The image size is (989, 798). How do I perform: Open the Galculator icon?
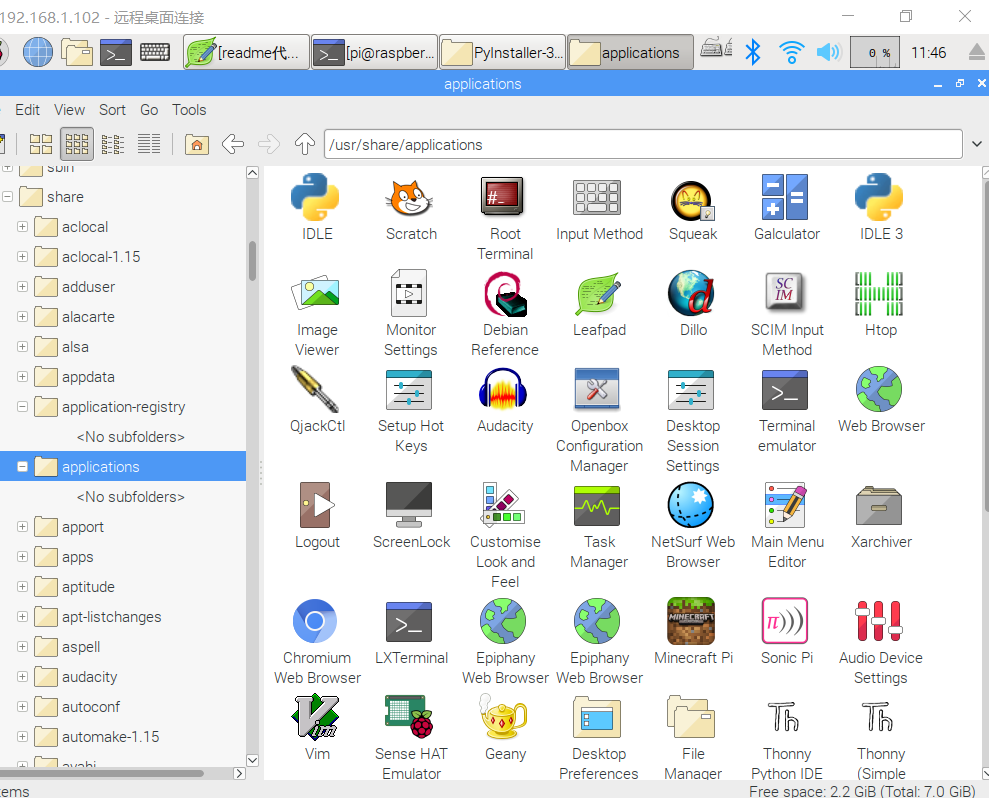pos(785,197)
